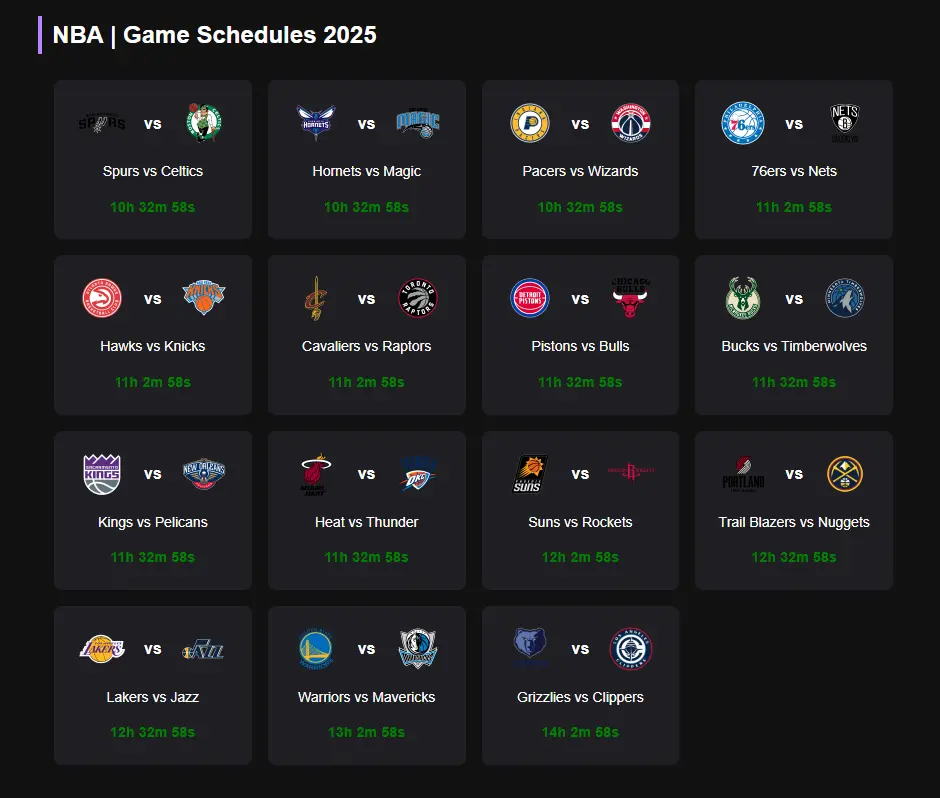
Task: Select the Charlotte Hornets logo
Action: (x=316, y=123)
